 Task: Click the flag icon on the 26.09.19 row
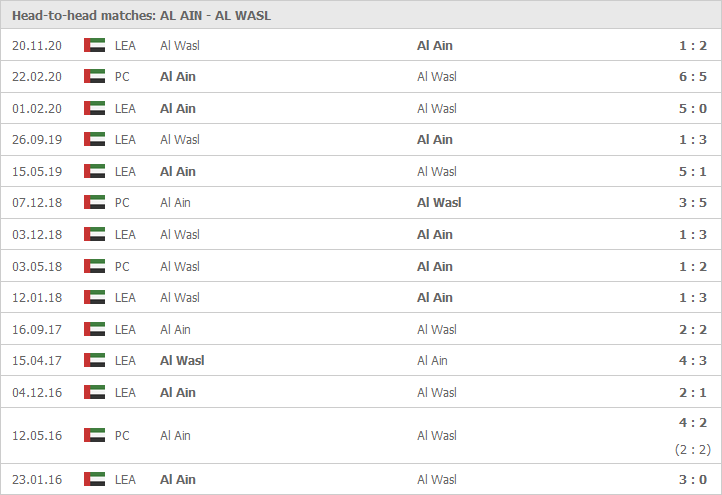click(95, 139)
